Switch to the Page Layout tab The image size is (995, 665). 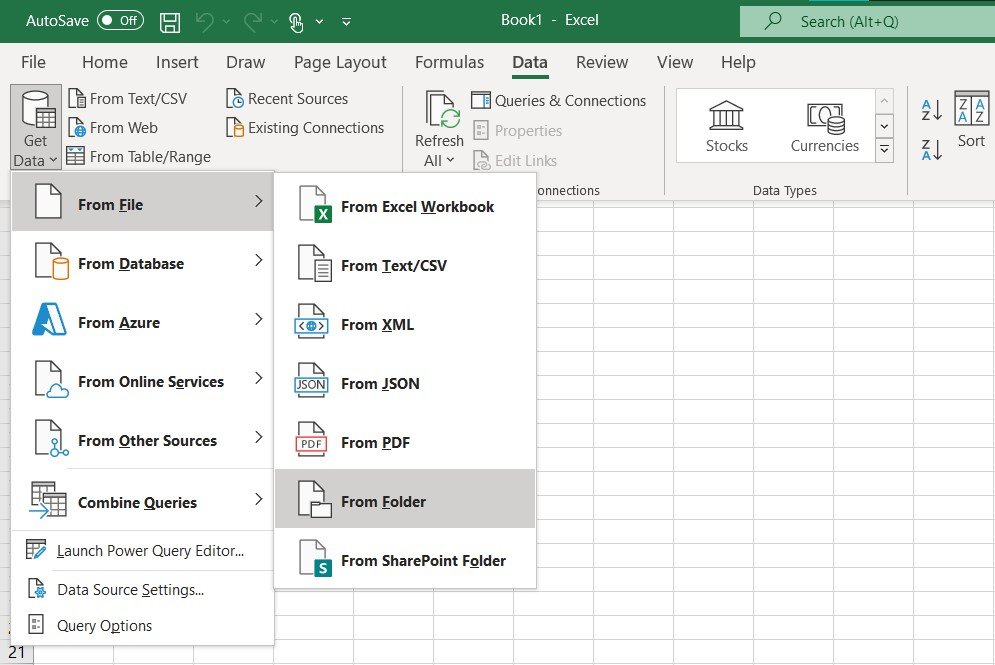[340, 62]
